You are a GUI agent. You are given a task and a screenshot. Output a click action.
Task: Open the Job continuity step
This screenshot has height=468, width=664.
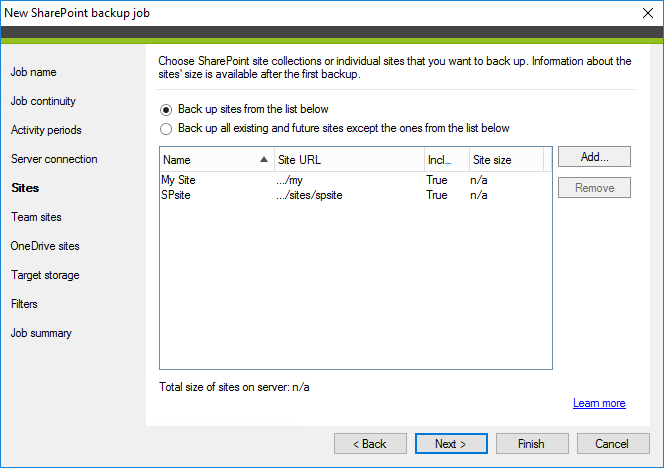pyautogui.click(x=43, y=101)
